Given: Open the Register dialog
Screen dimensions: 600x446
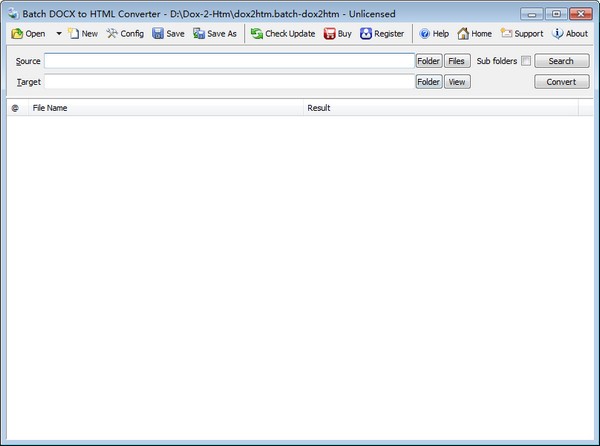Looking at the screenshot, I should (382, 33).
